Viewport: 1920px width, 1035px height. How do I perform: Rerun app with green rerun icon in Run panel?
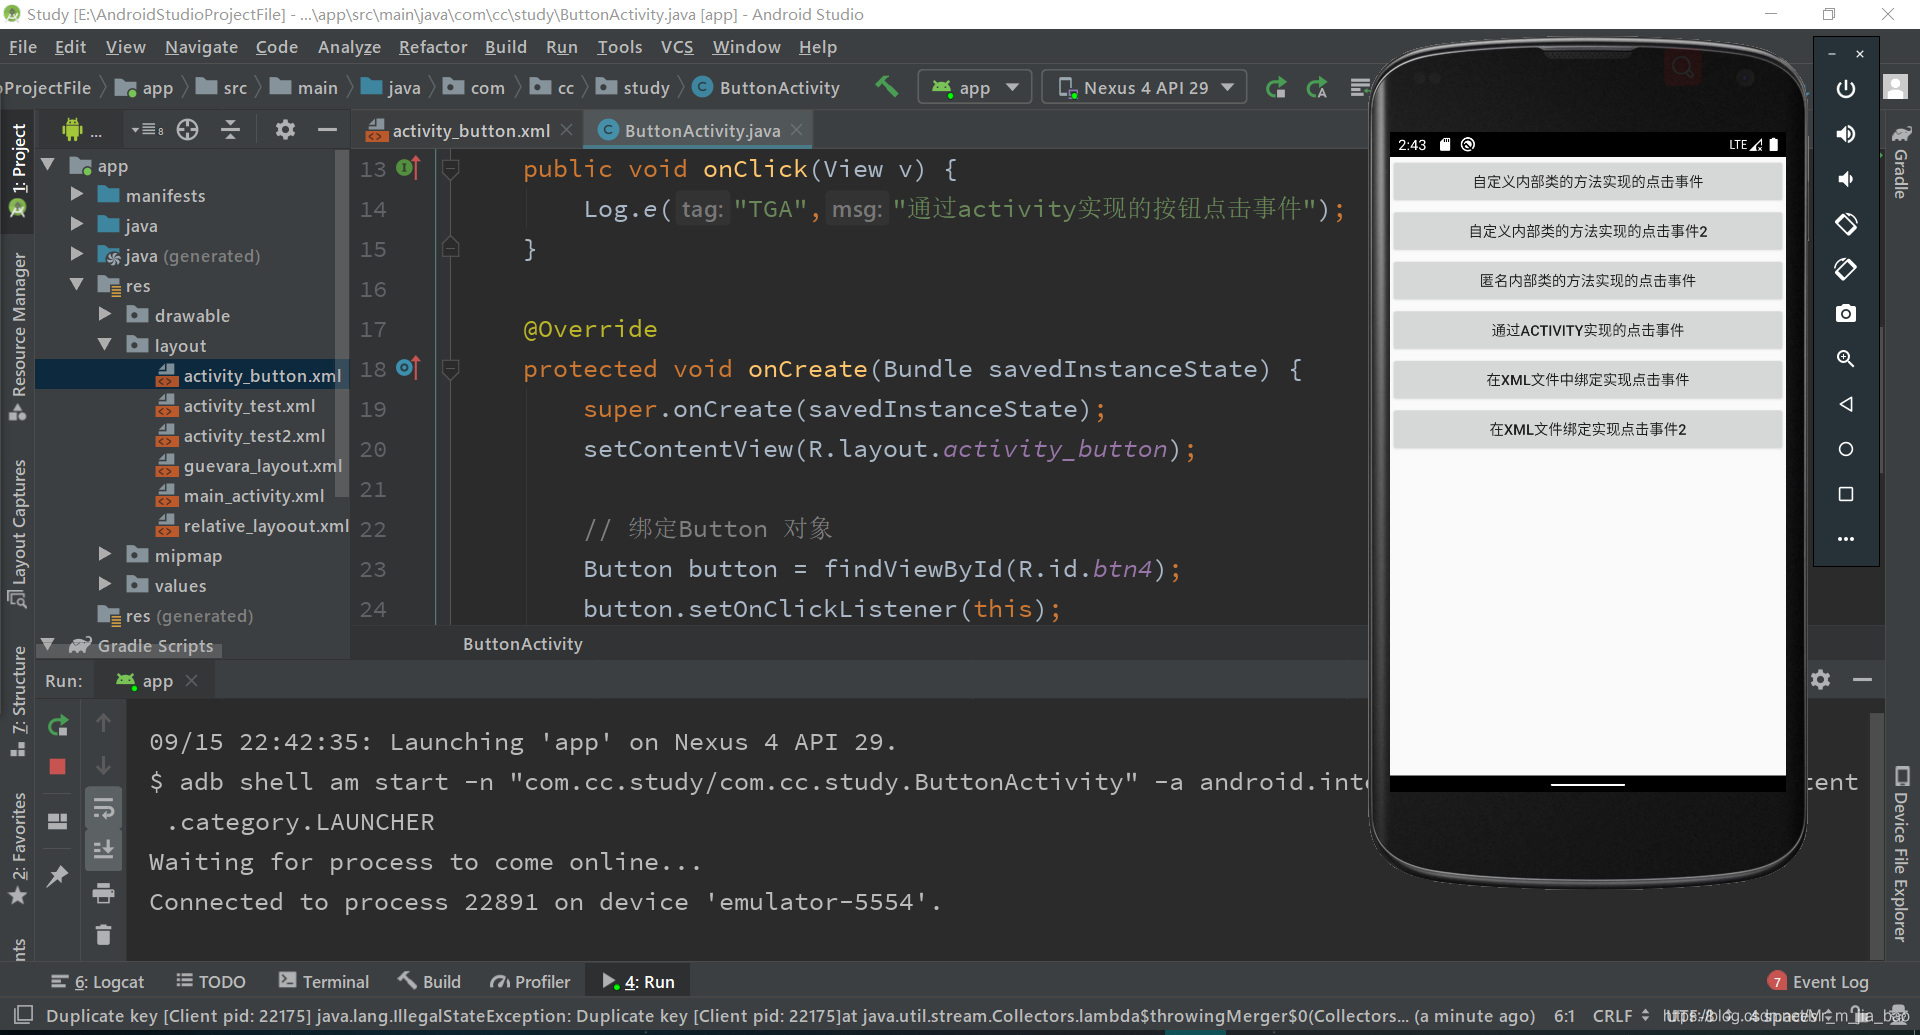tap(58, 724)
